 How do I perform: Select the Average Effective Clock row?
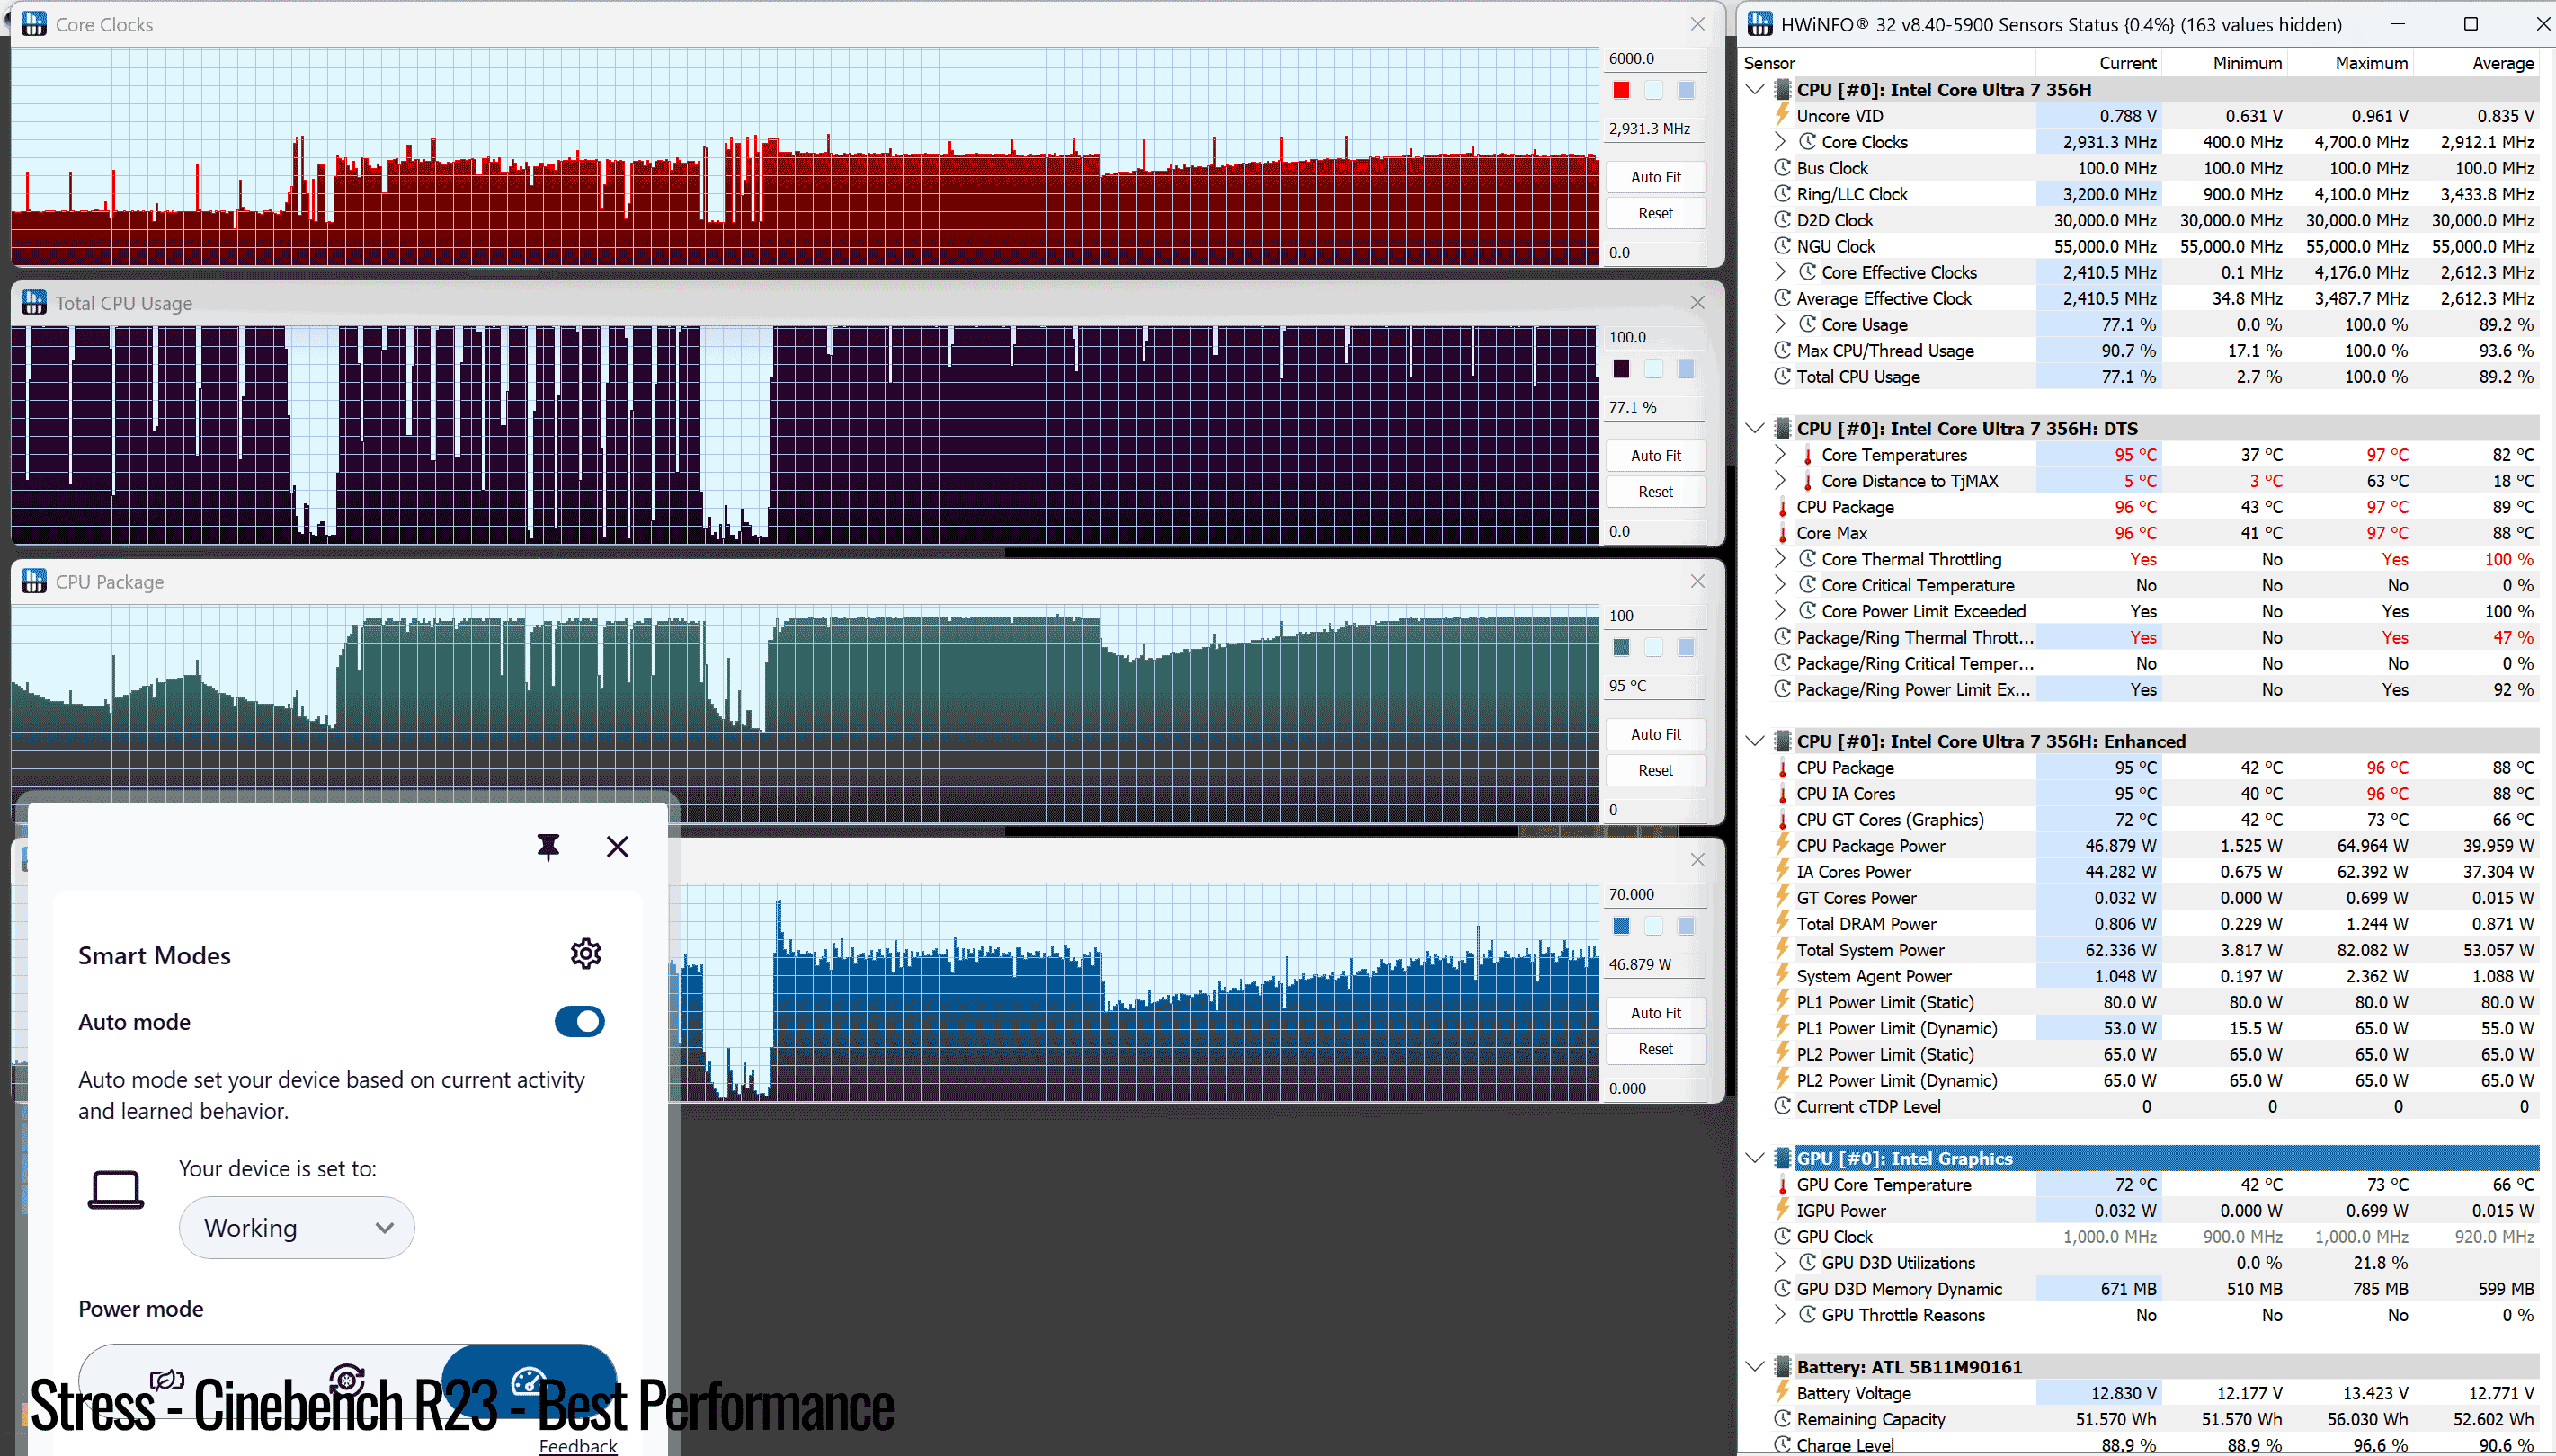coord(2156,298)
